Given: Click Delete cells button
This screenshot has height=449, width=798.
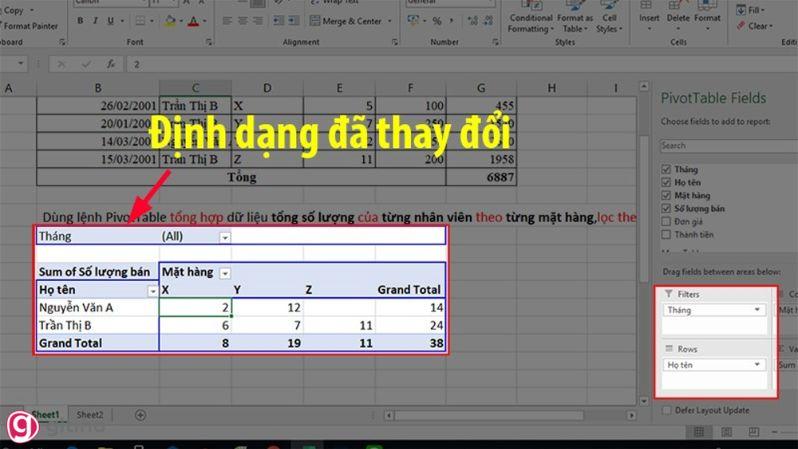Looking at the screenshot, I should coord(678,15).
